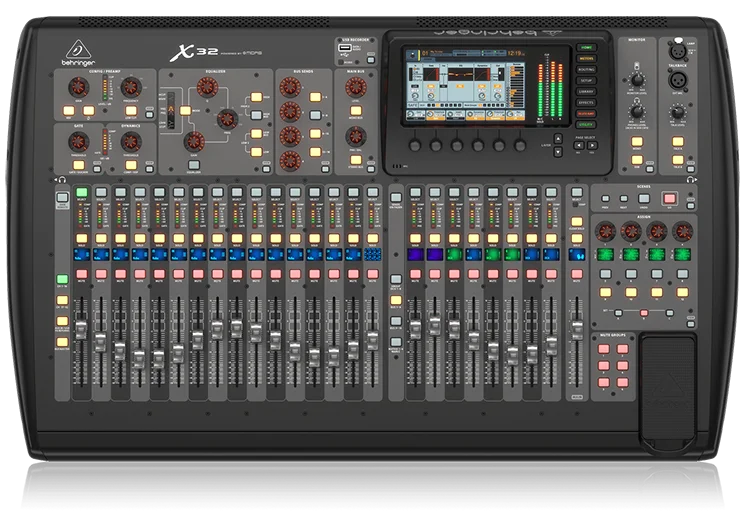Click the Talkback Ext Mic XLR input
The image size is (750, 511).
coord(677,79)
